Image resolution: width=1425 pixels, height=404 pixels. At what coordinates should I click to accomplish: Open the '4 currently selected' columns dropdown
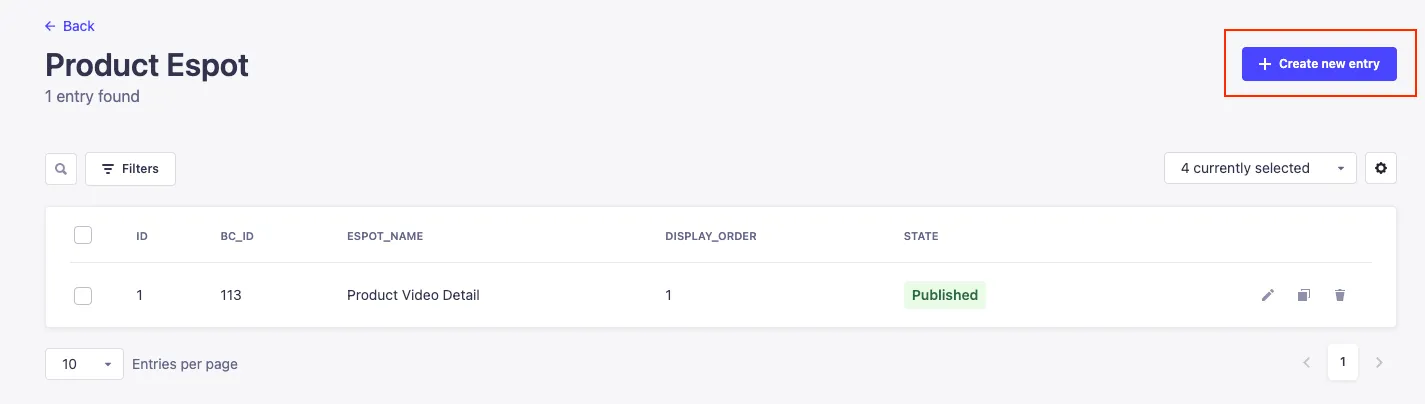1260,168
